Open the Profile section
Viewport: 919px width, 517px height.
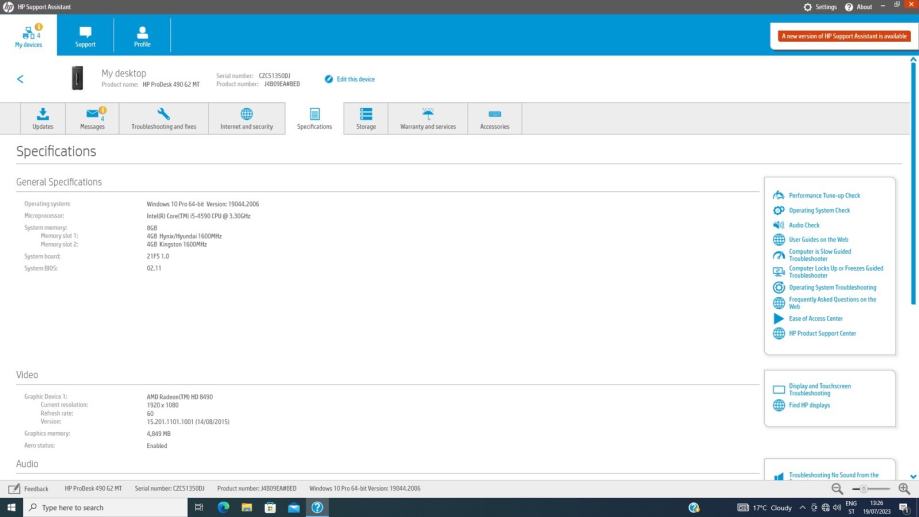pos(142,35)
